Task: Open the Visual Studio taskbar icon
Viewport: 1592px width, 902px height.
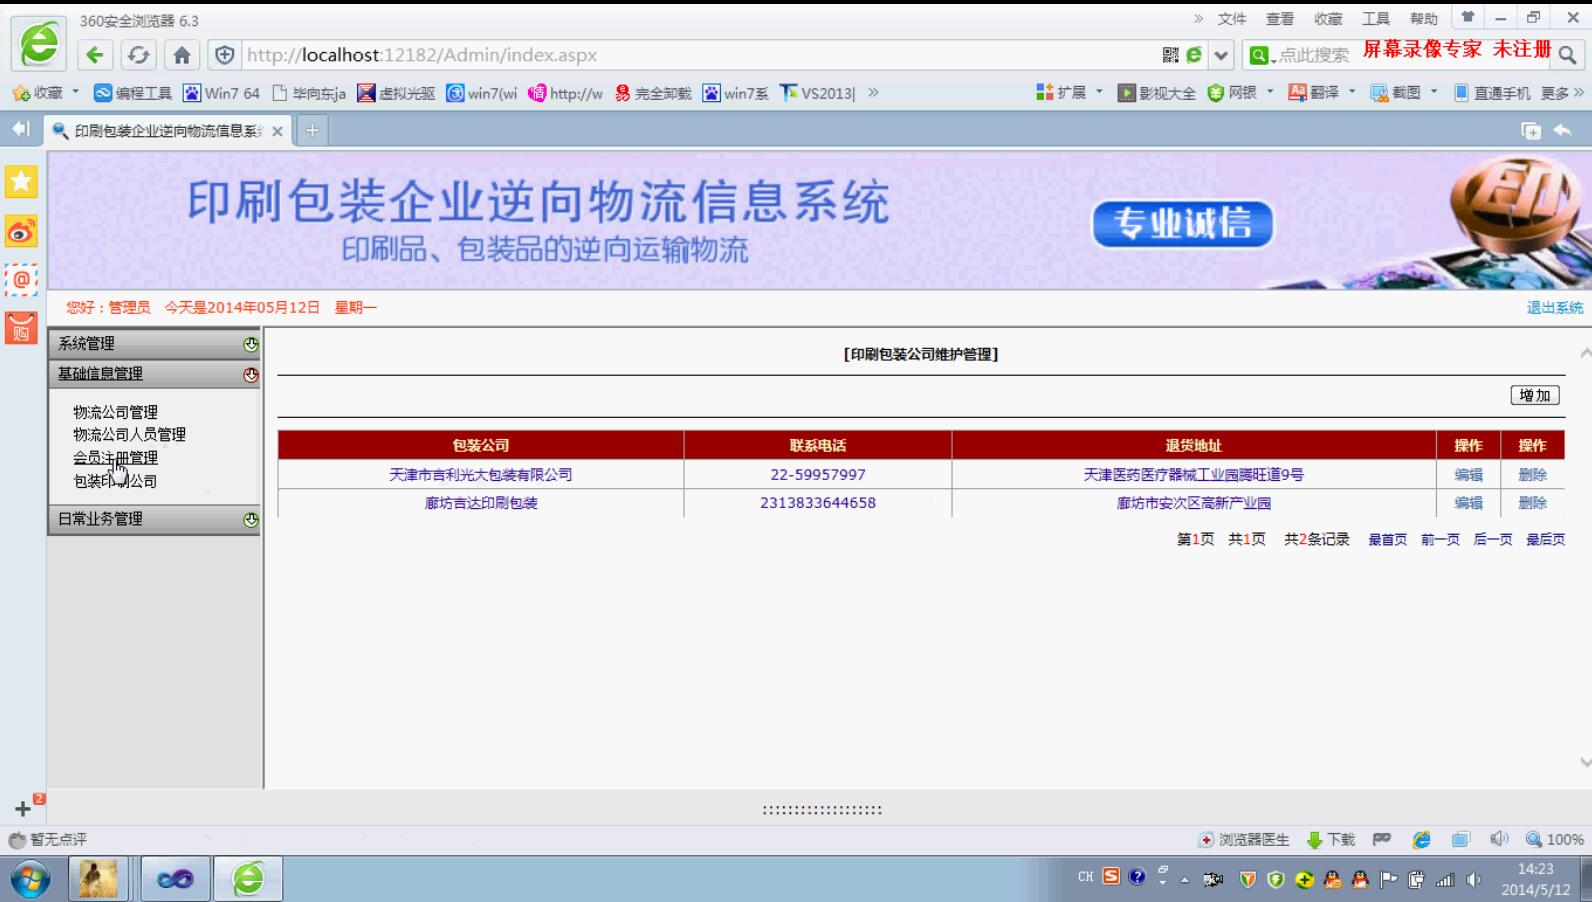Action: pyautogui.click(x=175, y=879)
